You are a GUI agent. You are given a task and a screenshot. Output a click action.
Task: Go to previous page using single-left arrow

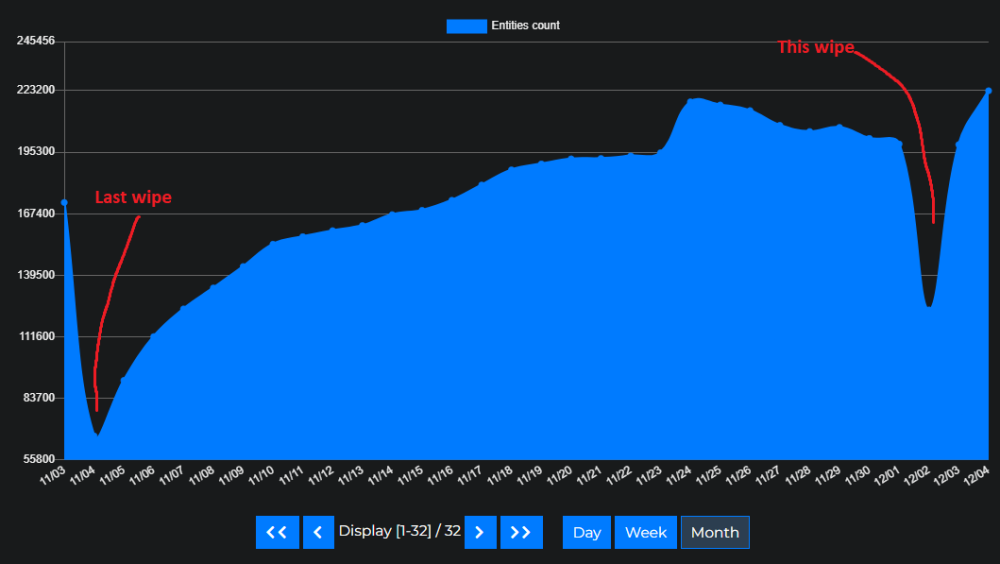click(318, 532)
